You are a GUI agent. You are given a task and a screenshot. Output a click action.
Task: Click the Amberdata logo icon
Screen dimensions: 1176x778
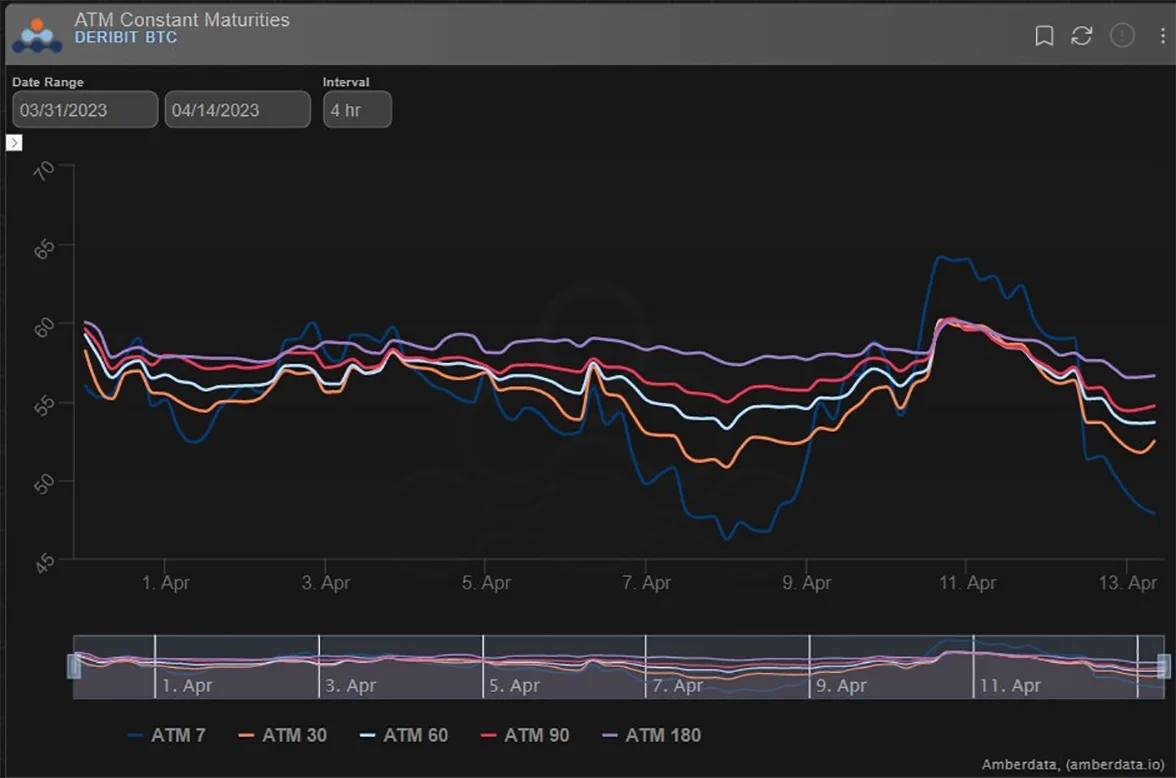pos(37,35)
